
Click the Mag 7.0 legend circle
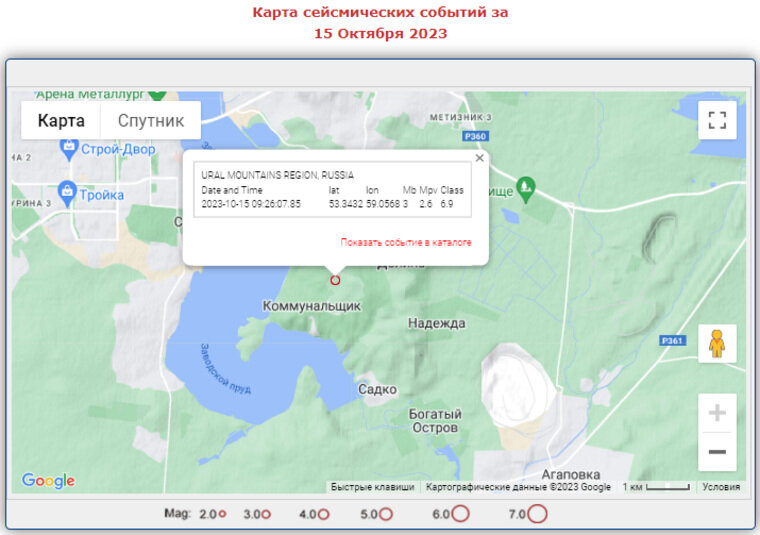click(x=537, y=514)
